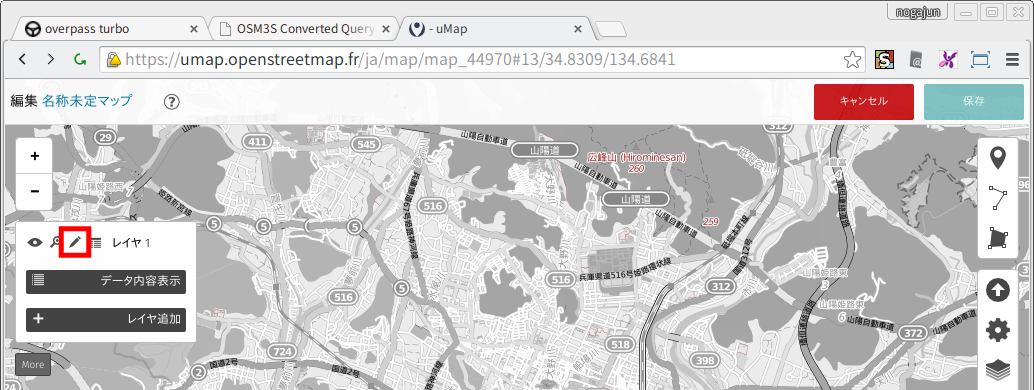Select the draw polyline tool
The height and width of the screenshot is (390, 1034).
tap(998, 198)
